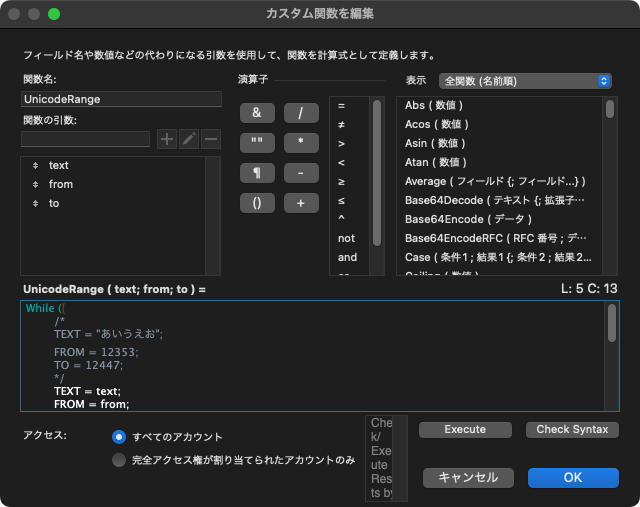Click the Execute button
The height and width of the screenshot is (507, 640).
click(465, 430)
